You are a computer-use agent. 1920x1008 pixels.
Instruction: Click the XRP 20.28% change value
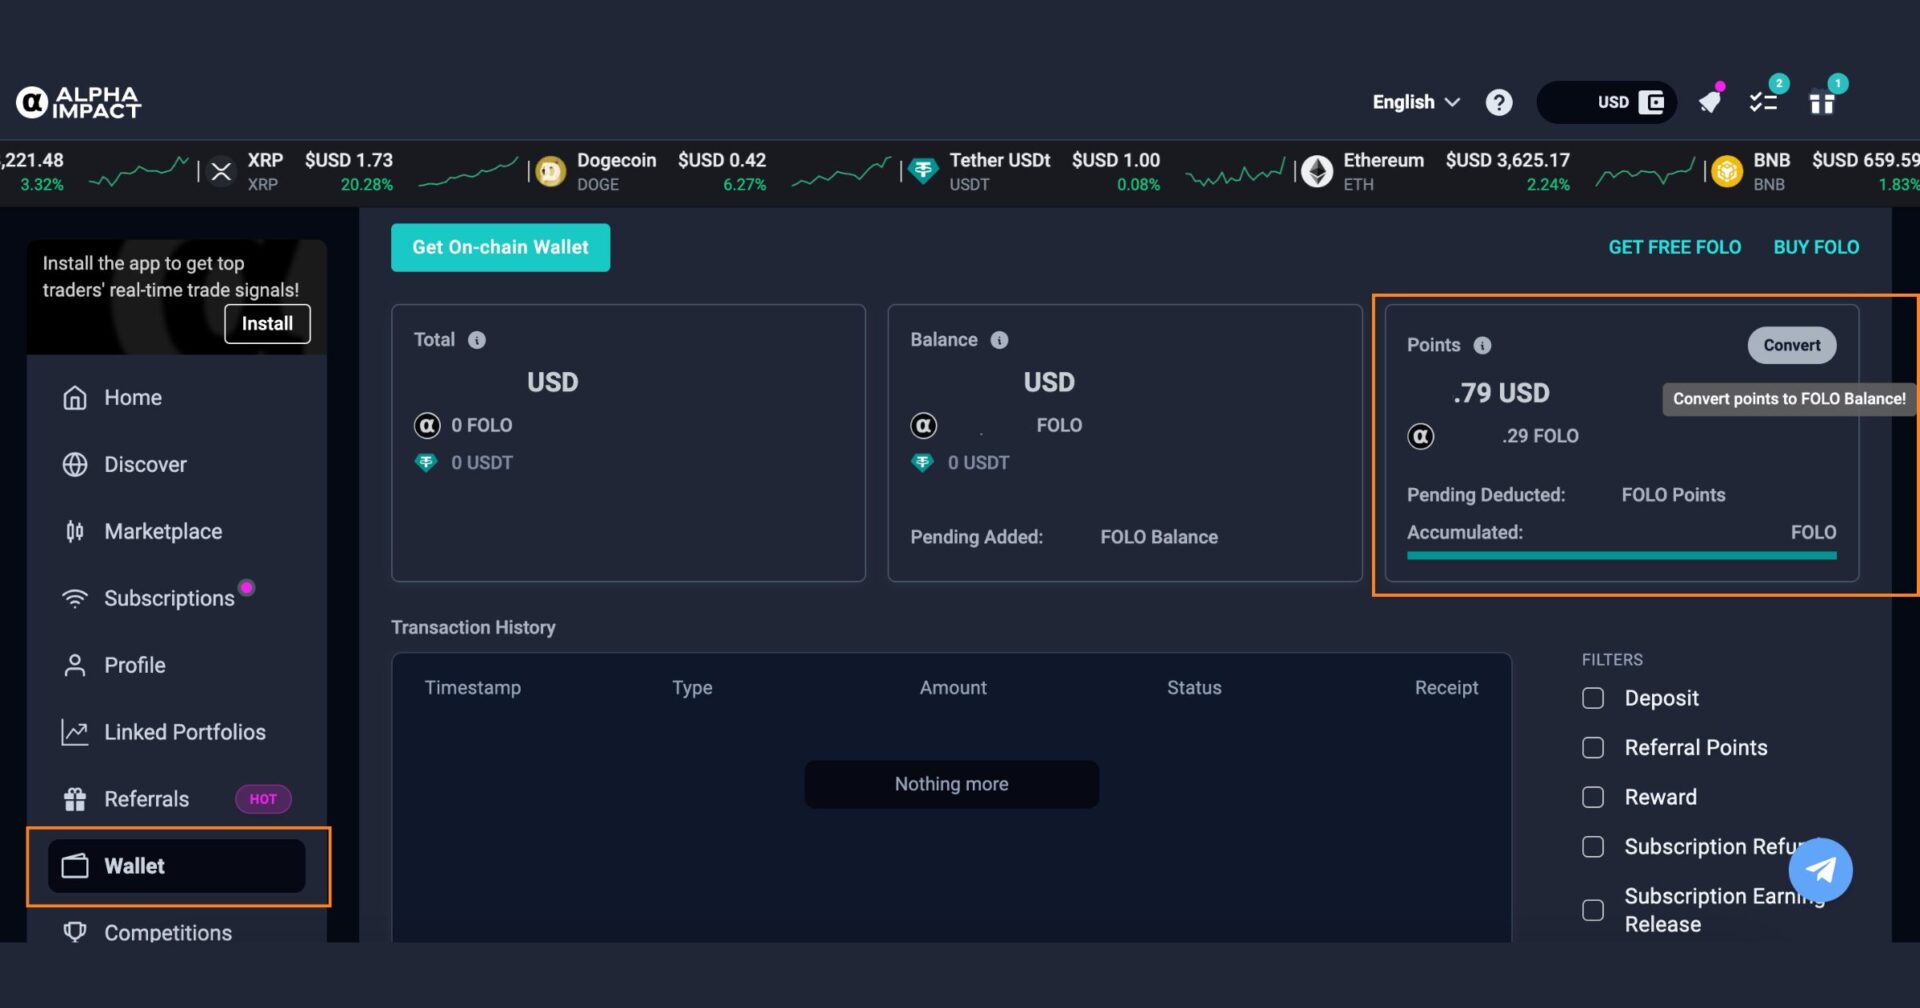tap(366, 185)
